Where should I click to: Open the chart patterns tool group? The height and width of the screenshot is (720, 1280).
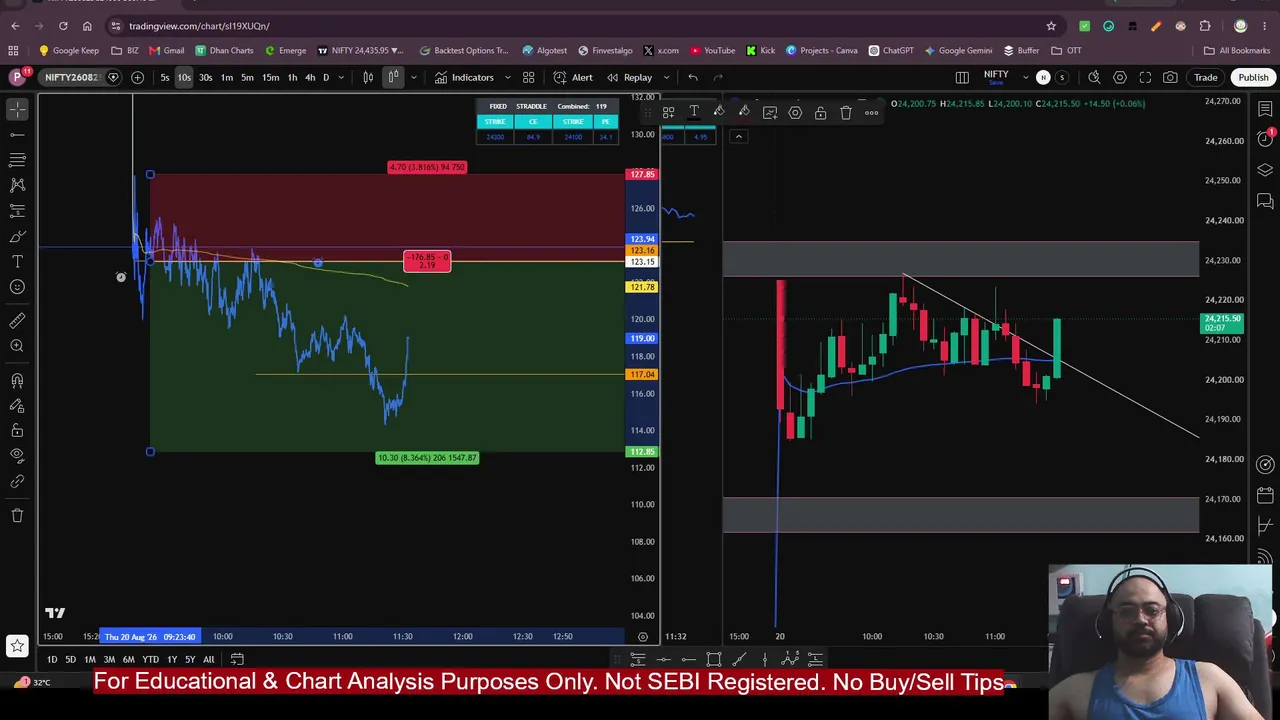(17, 185)
